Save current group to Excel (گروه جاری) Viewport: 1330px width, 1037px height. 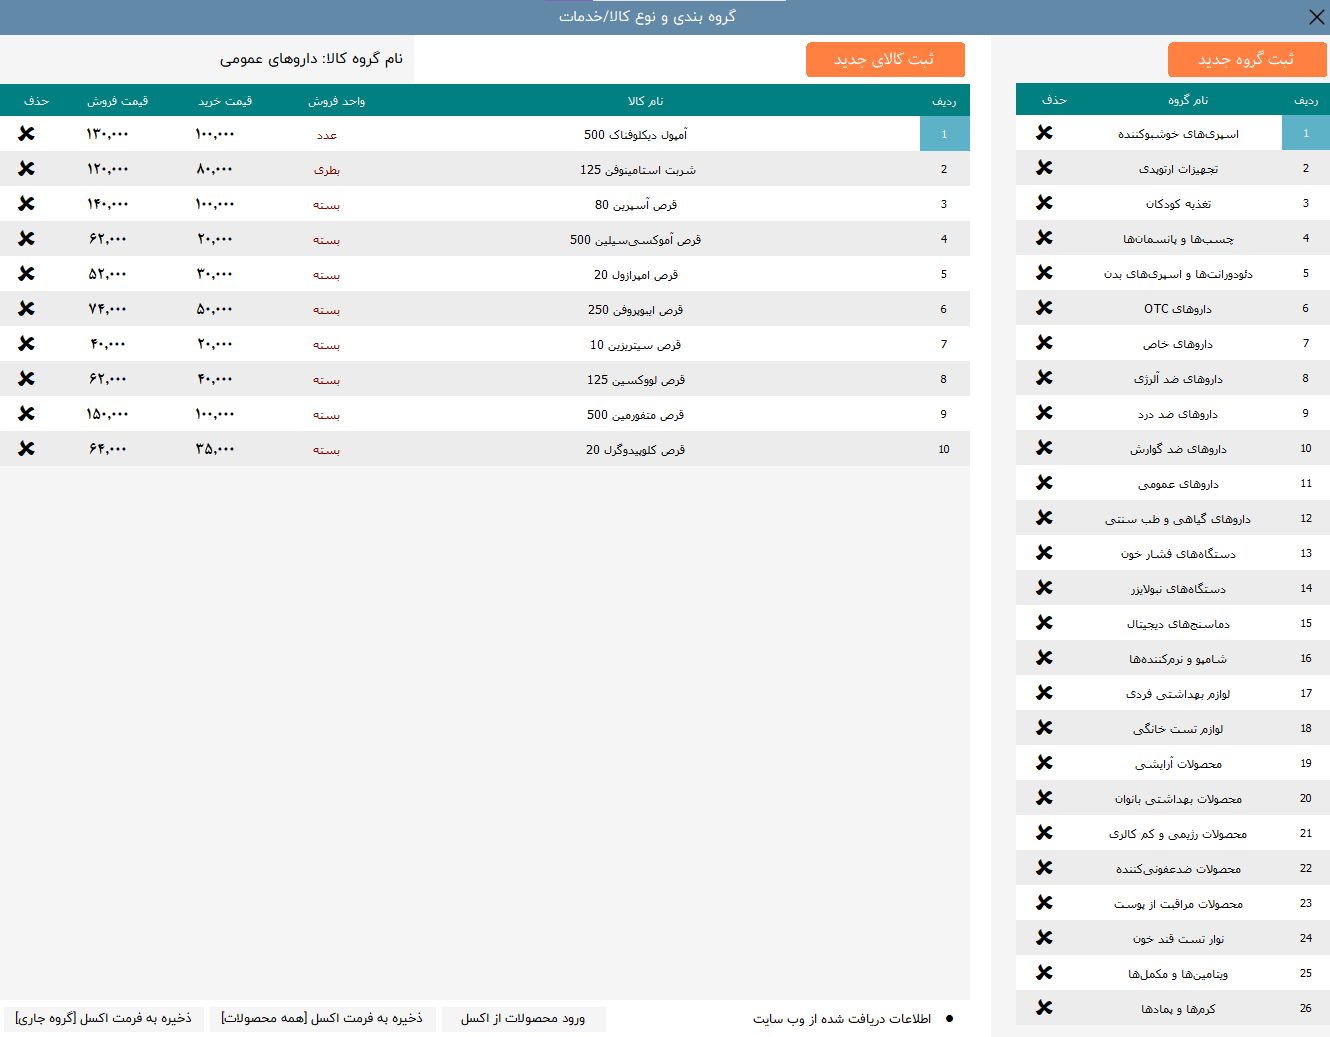104,1019
